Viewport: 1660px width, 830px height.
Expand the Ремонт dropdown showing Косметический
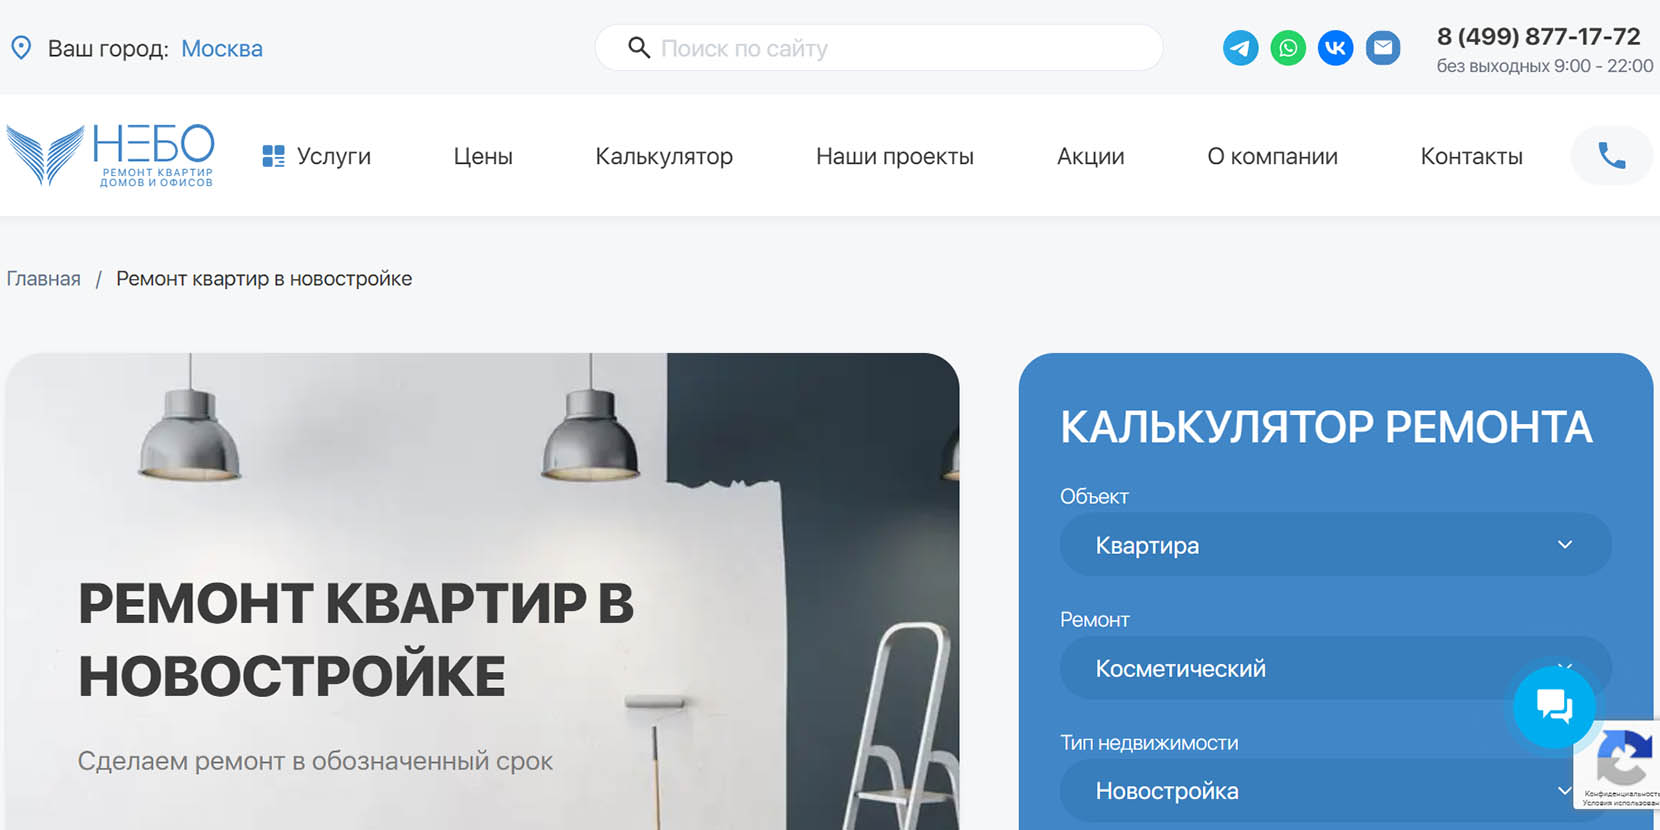tap(1335, 668)
